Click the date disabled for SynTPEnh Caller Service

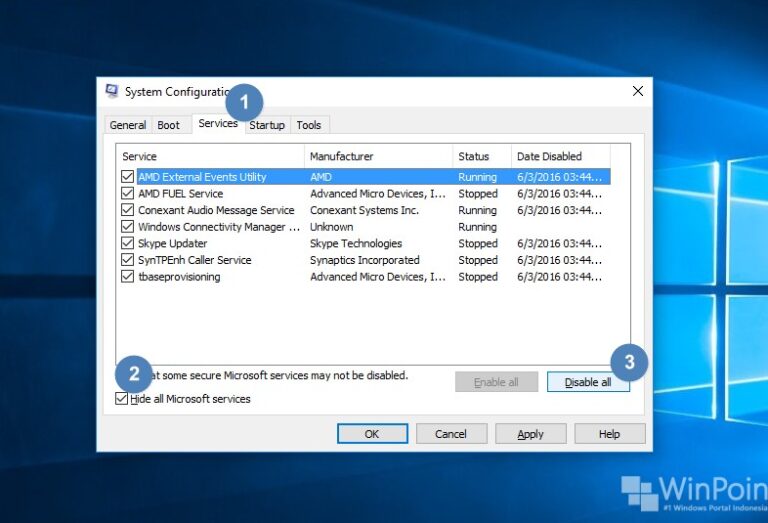[x=559, y=260]
